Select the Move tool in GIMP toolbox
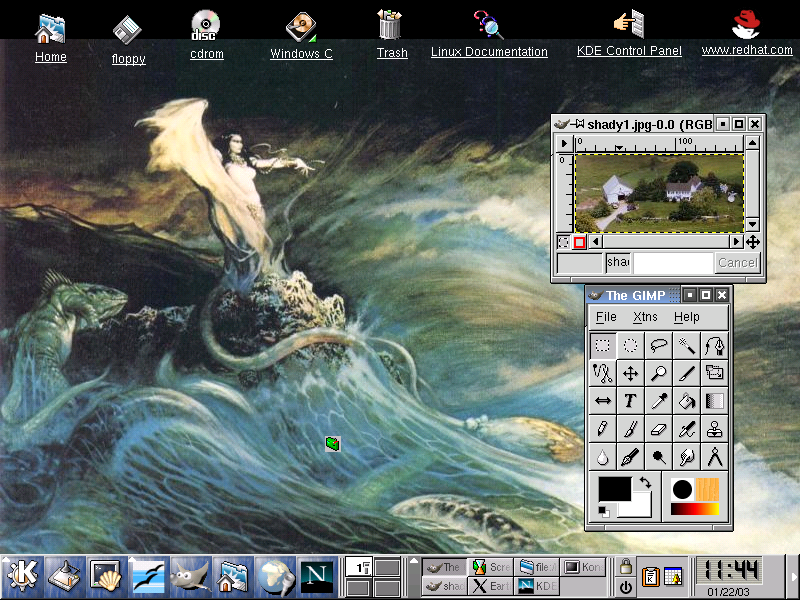 [631, 373]
